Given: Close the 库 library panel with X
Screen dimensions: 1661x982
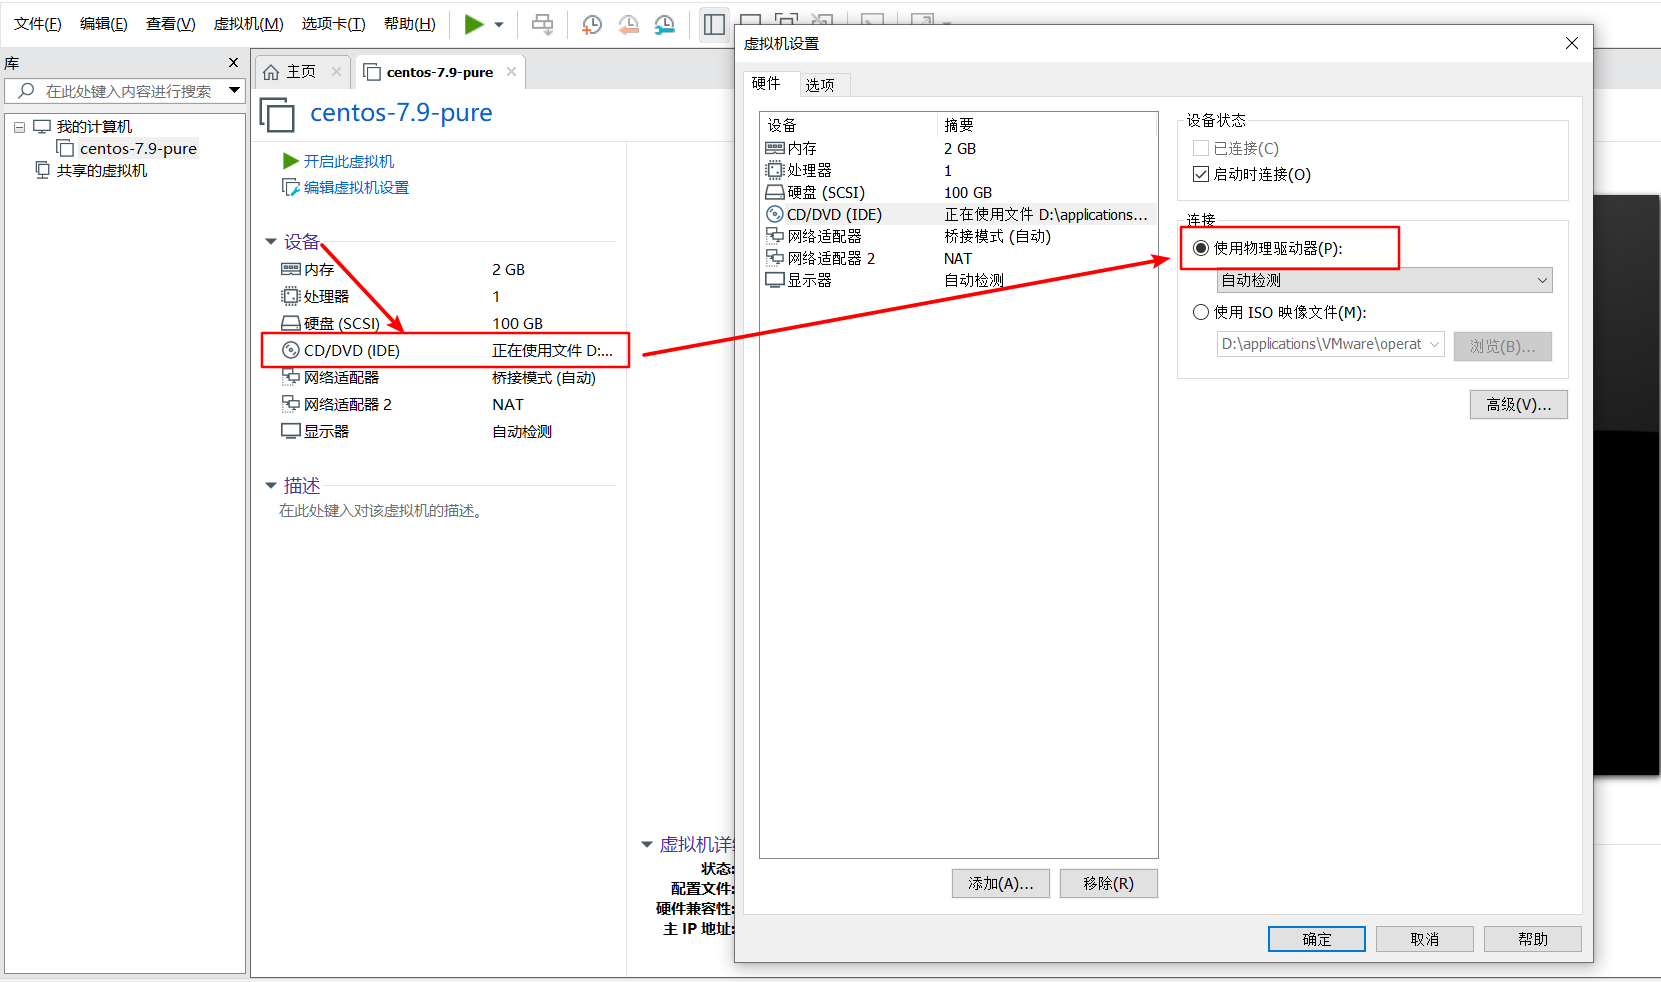Looking at the screenshot, I should point(233,63).
